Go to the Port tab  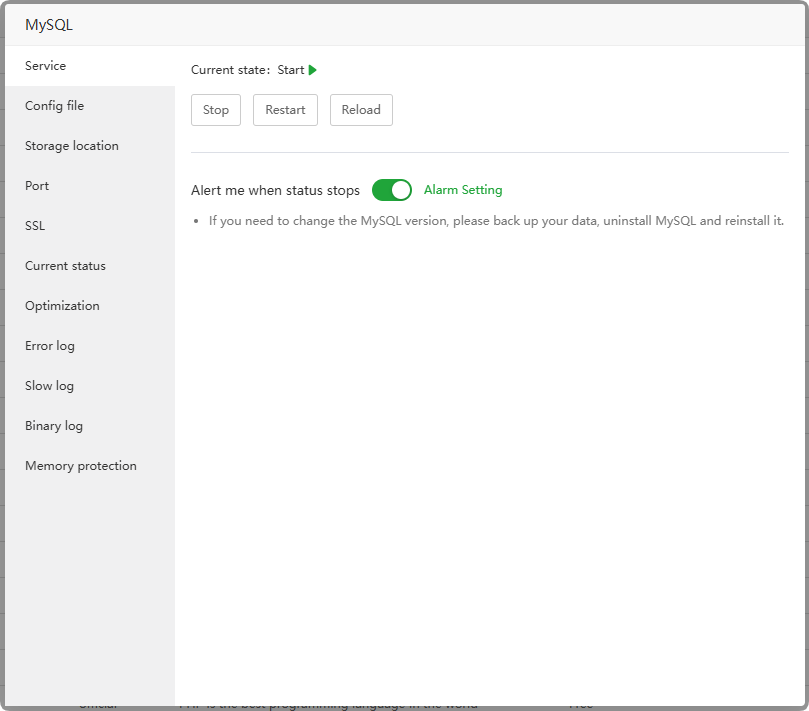[37, 186]
